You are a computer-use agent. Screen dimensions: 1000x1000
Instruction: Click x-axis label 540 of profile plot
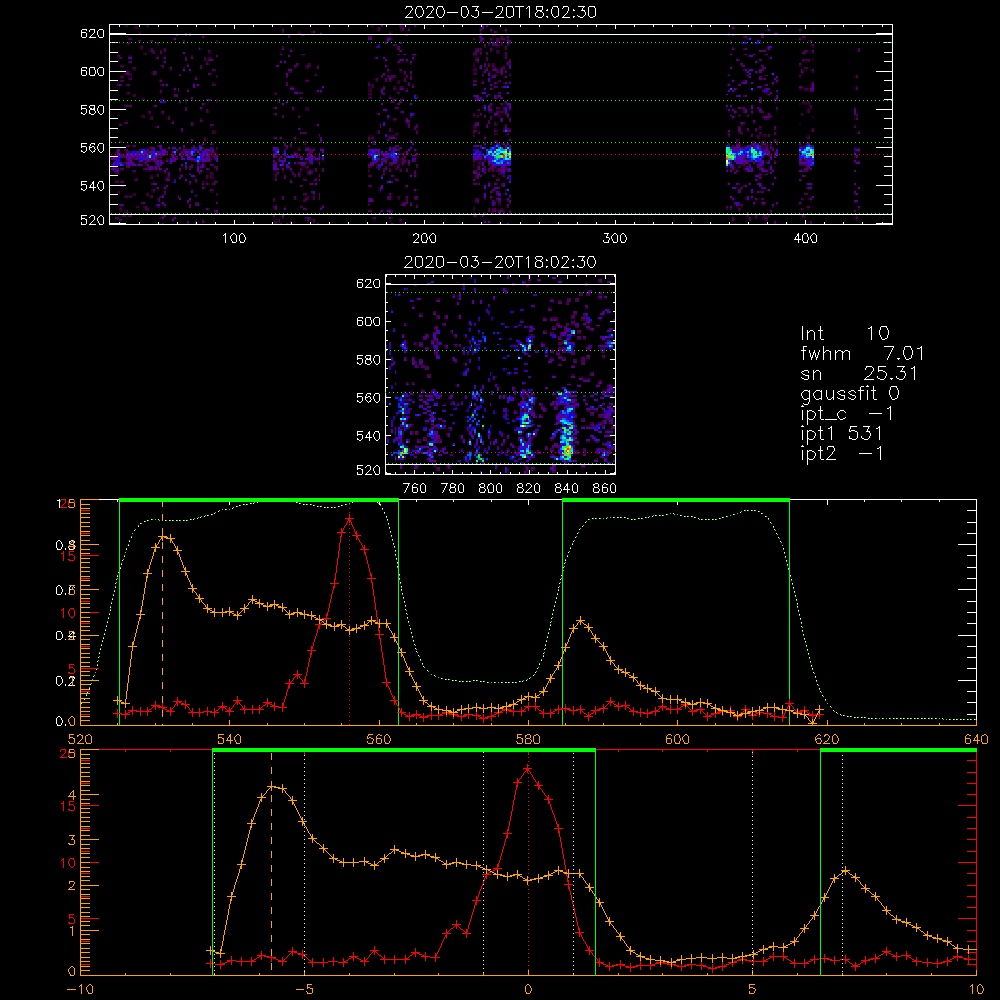click(230, 739)
